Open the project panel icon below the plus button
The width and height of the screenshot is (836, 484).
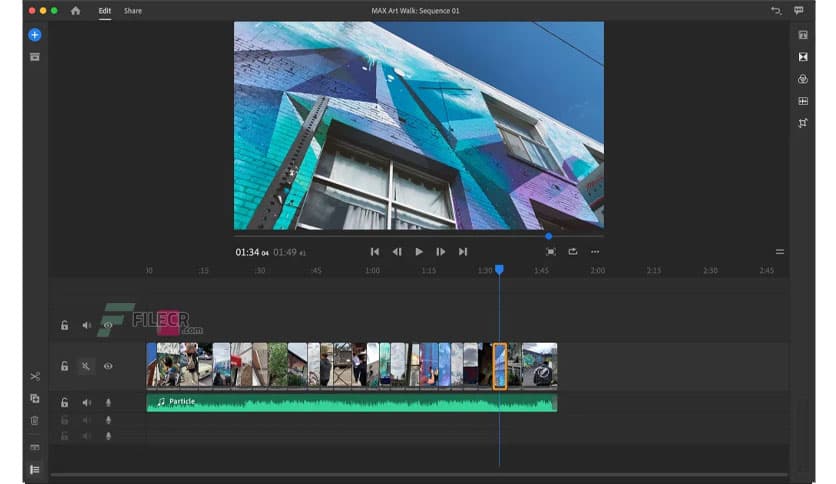35,57
